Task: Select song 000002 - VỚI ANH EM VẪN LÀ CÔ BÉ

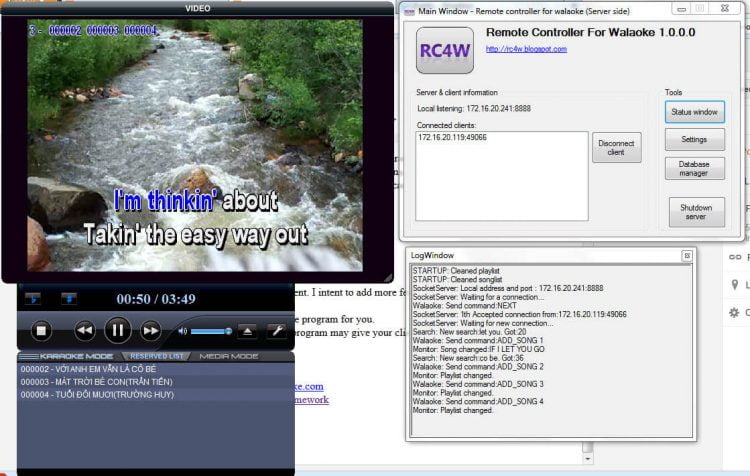Action: [156, 369]
